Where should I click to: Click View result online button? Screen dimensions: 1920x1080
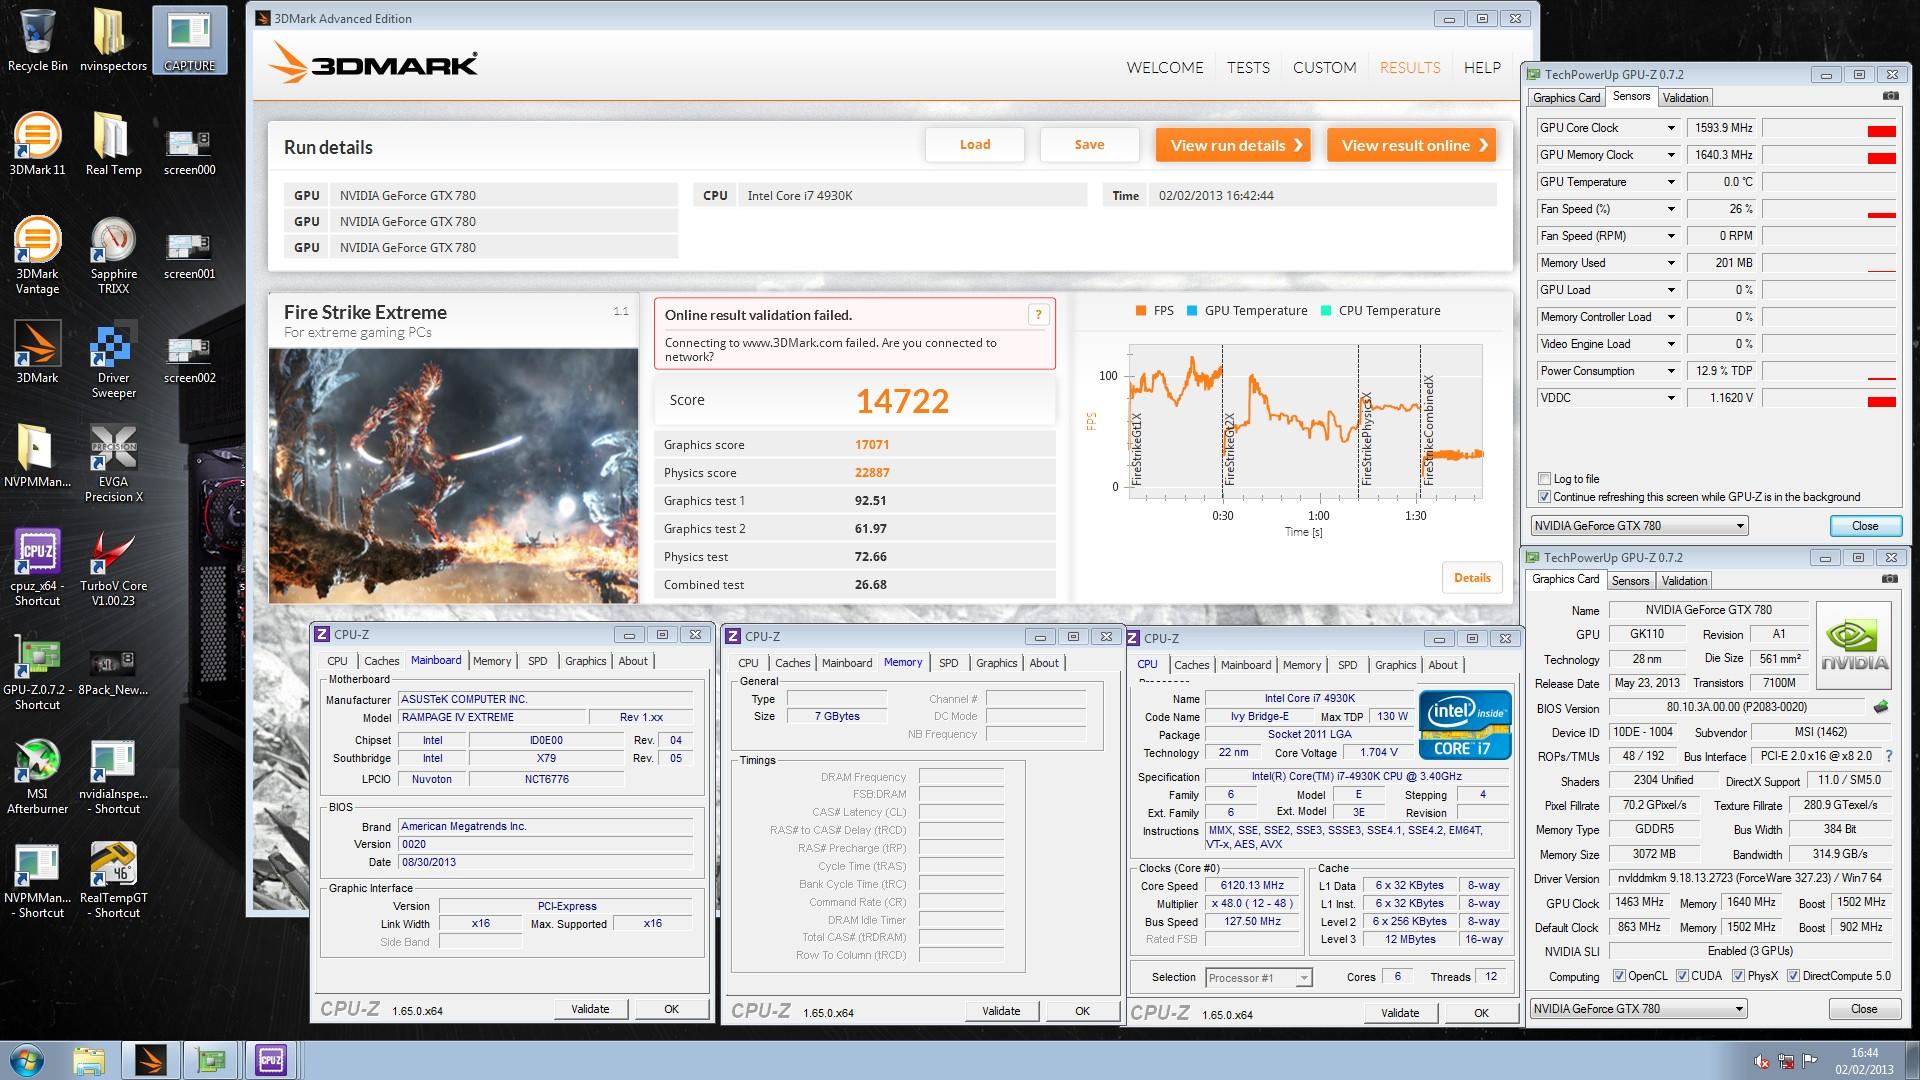[1411, 145]
